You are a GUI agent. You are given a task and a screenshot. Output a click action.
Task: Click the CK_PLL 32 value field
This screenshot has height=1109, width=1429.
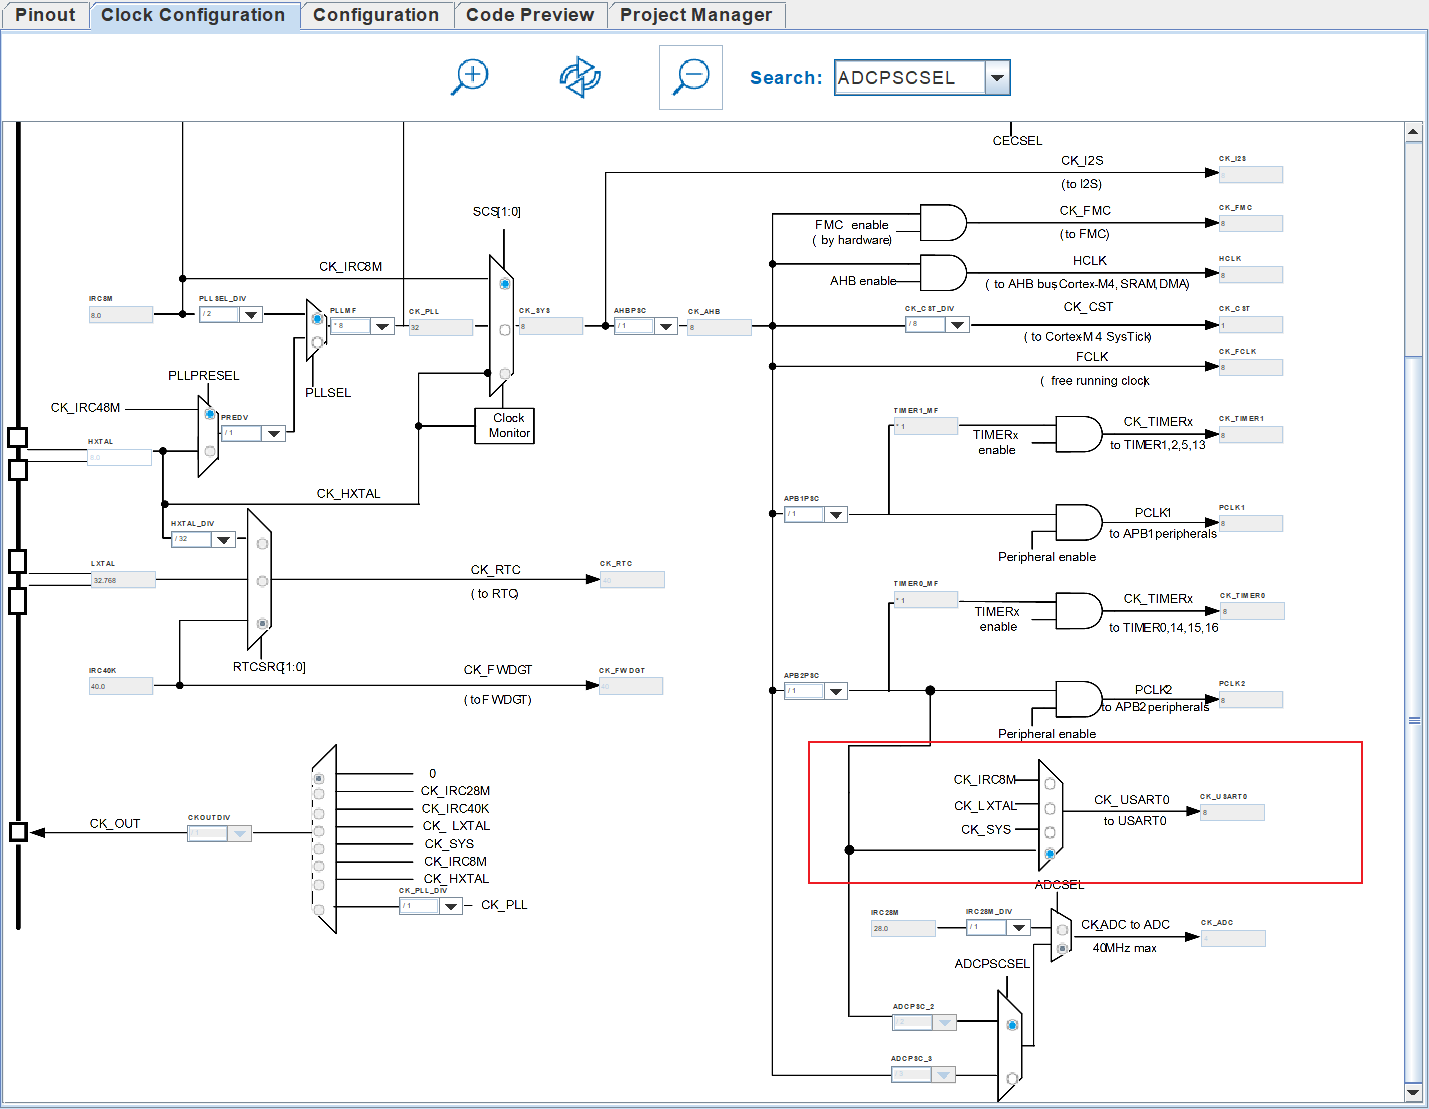(x=441, y=327)
